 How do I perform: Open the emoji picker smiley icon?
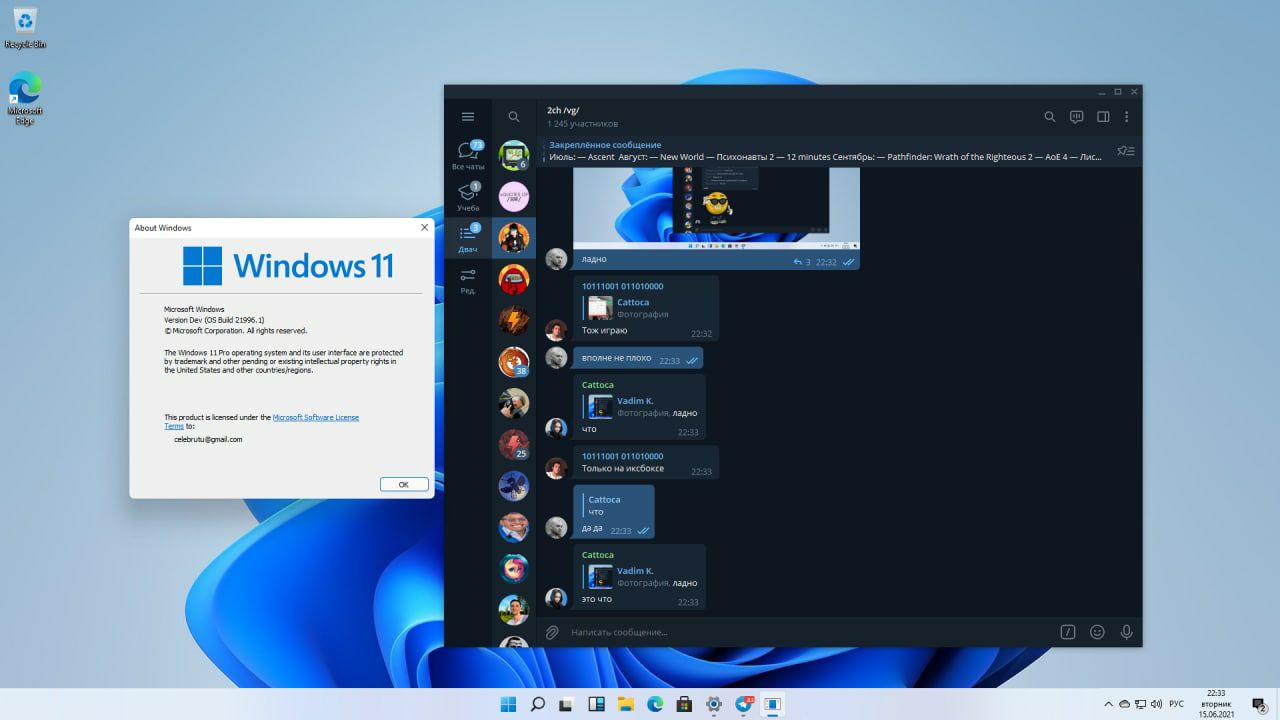[1097, 632]
